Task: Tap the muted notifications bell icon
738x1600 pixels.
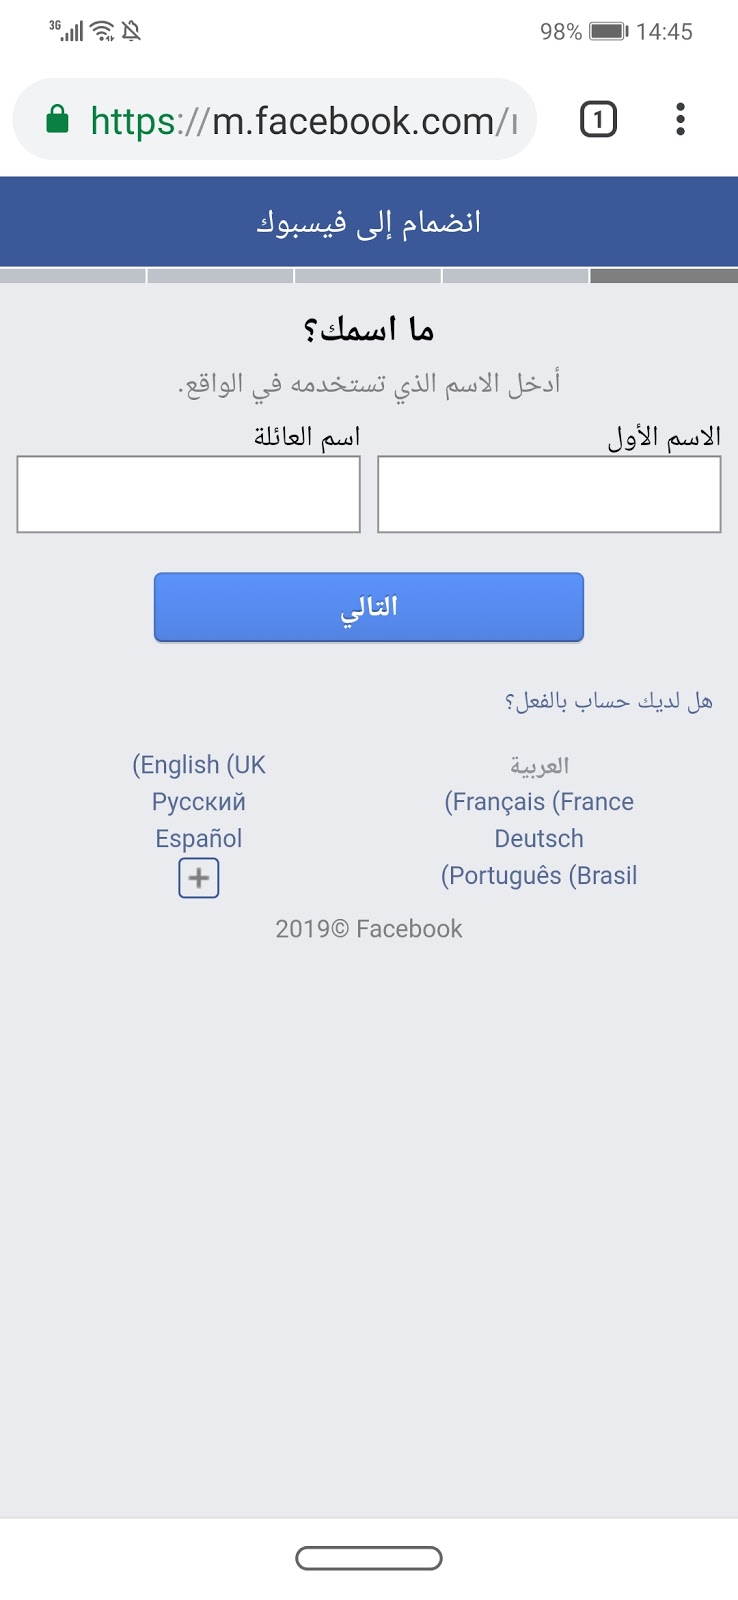Action: pos(131,31)
